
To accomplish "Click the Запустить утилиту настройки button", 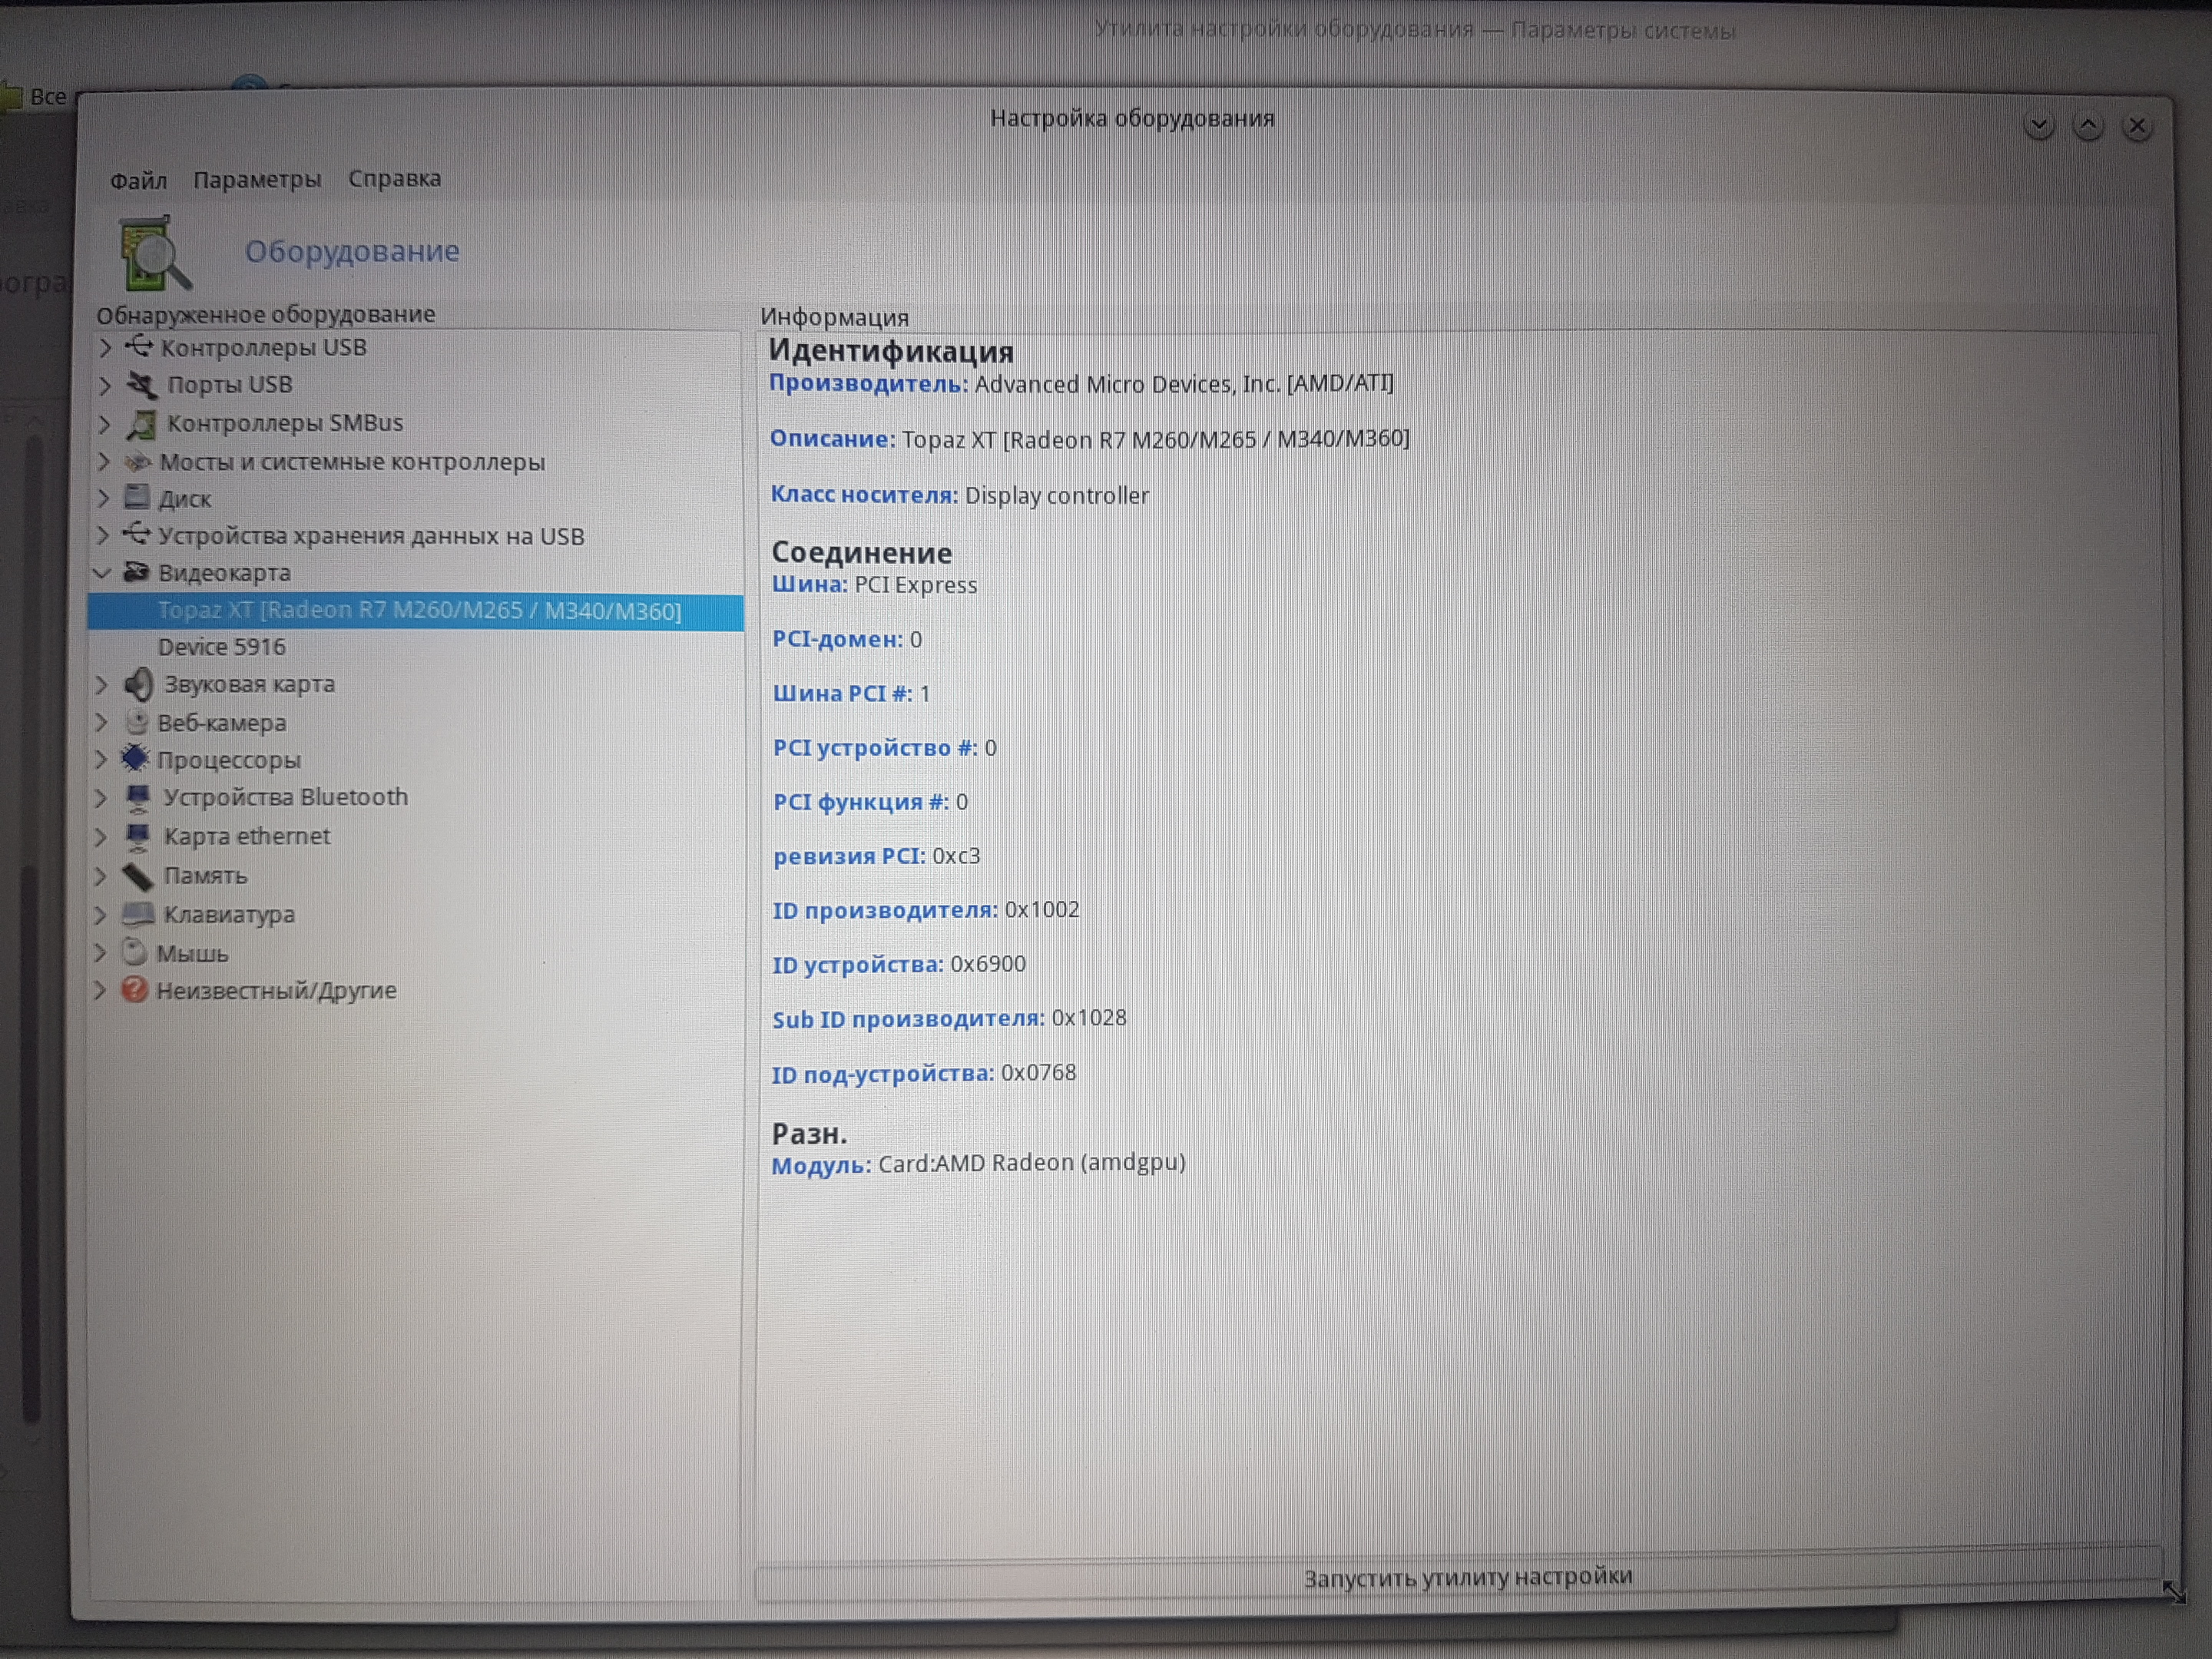I will (x=1466, y=1577).
